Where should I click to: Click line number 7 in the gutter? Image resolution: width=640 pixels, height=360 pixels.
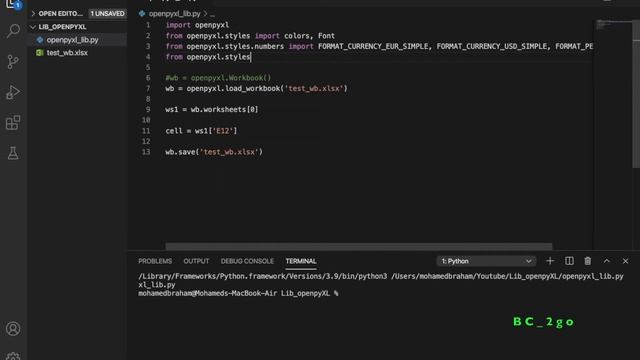point(148,89)
